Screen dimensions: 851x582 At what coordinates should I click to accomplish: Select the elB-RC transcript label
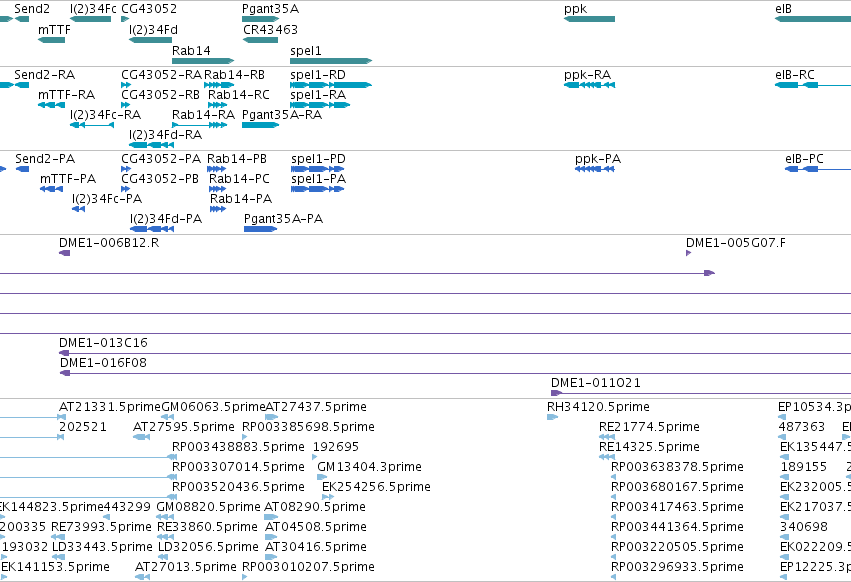(x=795, y=75)
